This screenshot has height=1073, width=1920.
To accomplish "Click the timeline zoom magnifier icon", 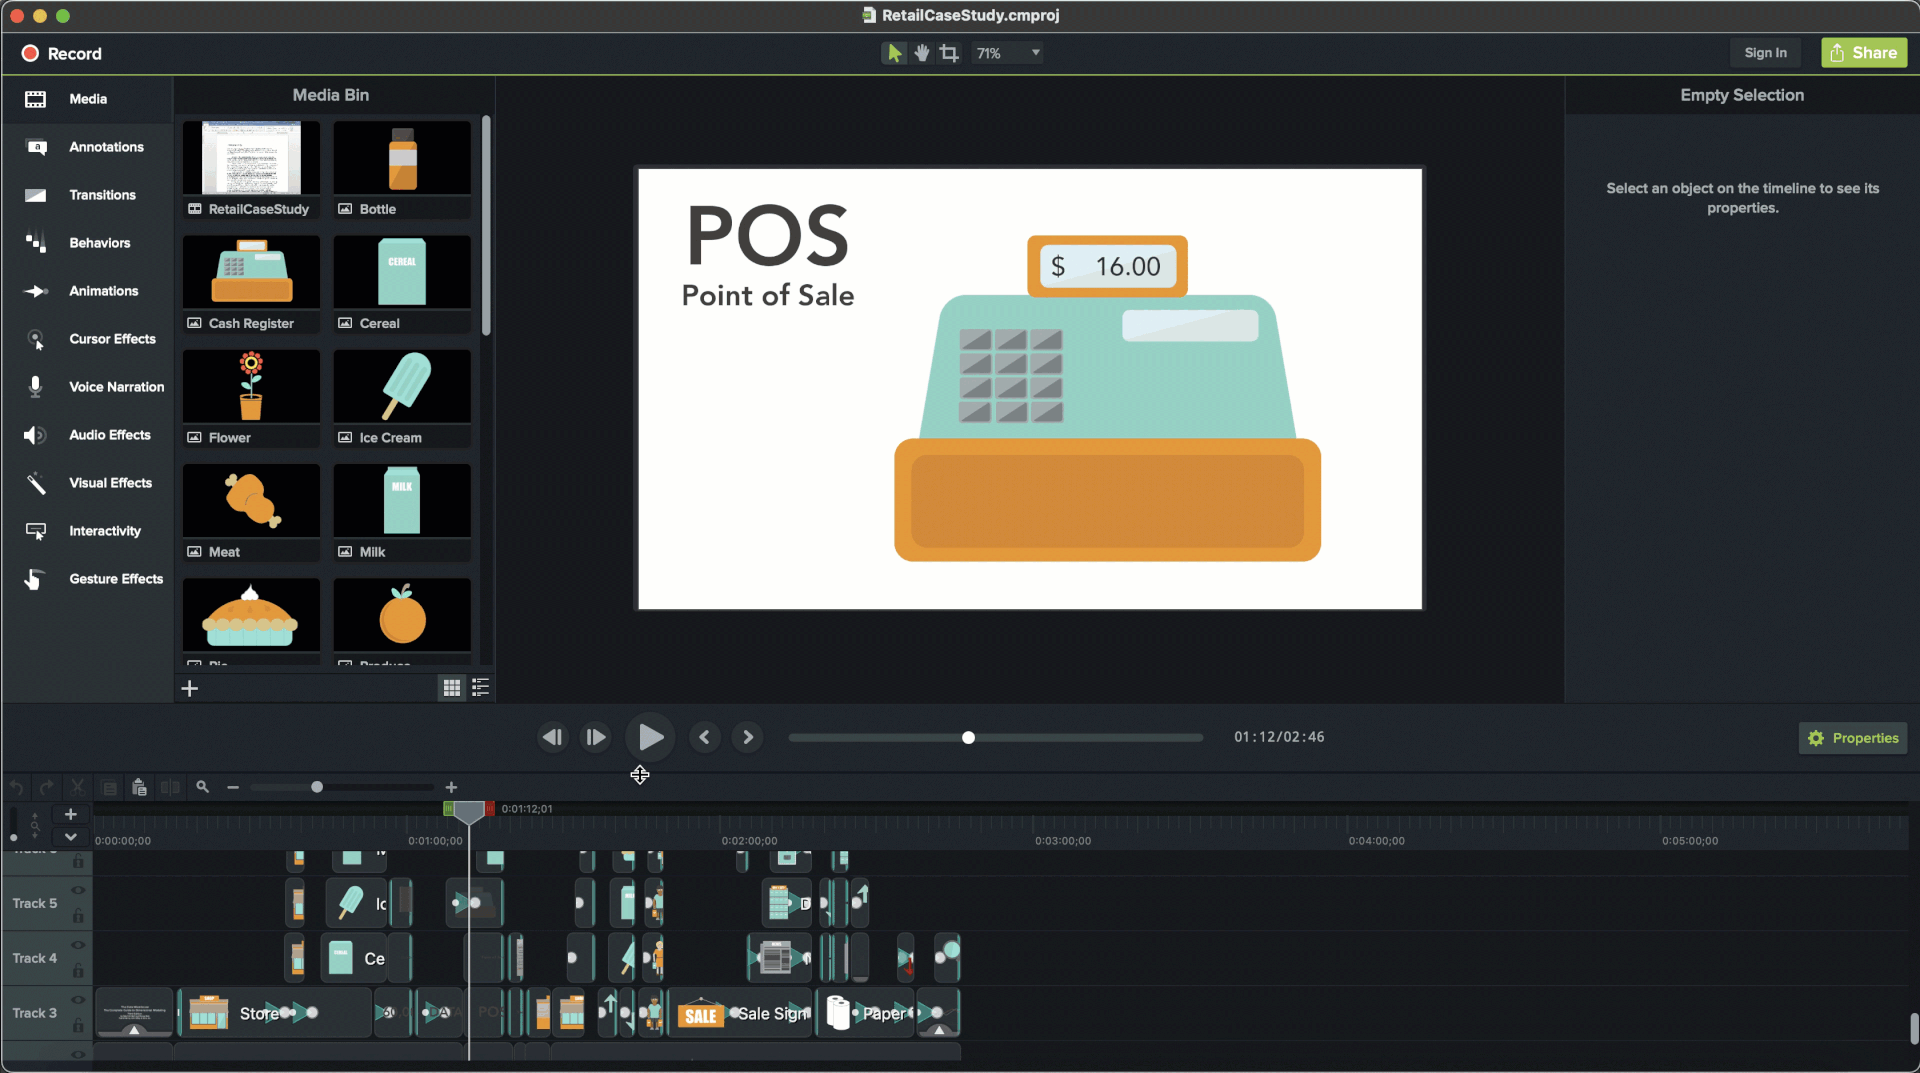I will point(203,788).
